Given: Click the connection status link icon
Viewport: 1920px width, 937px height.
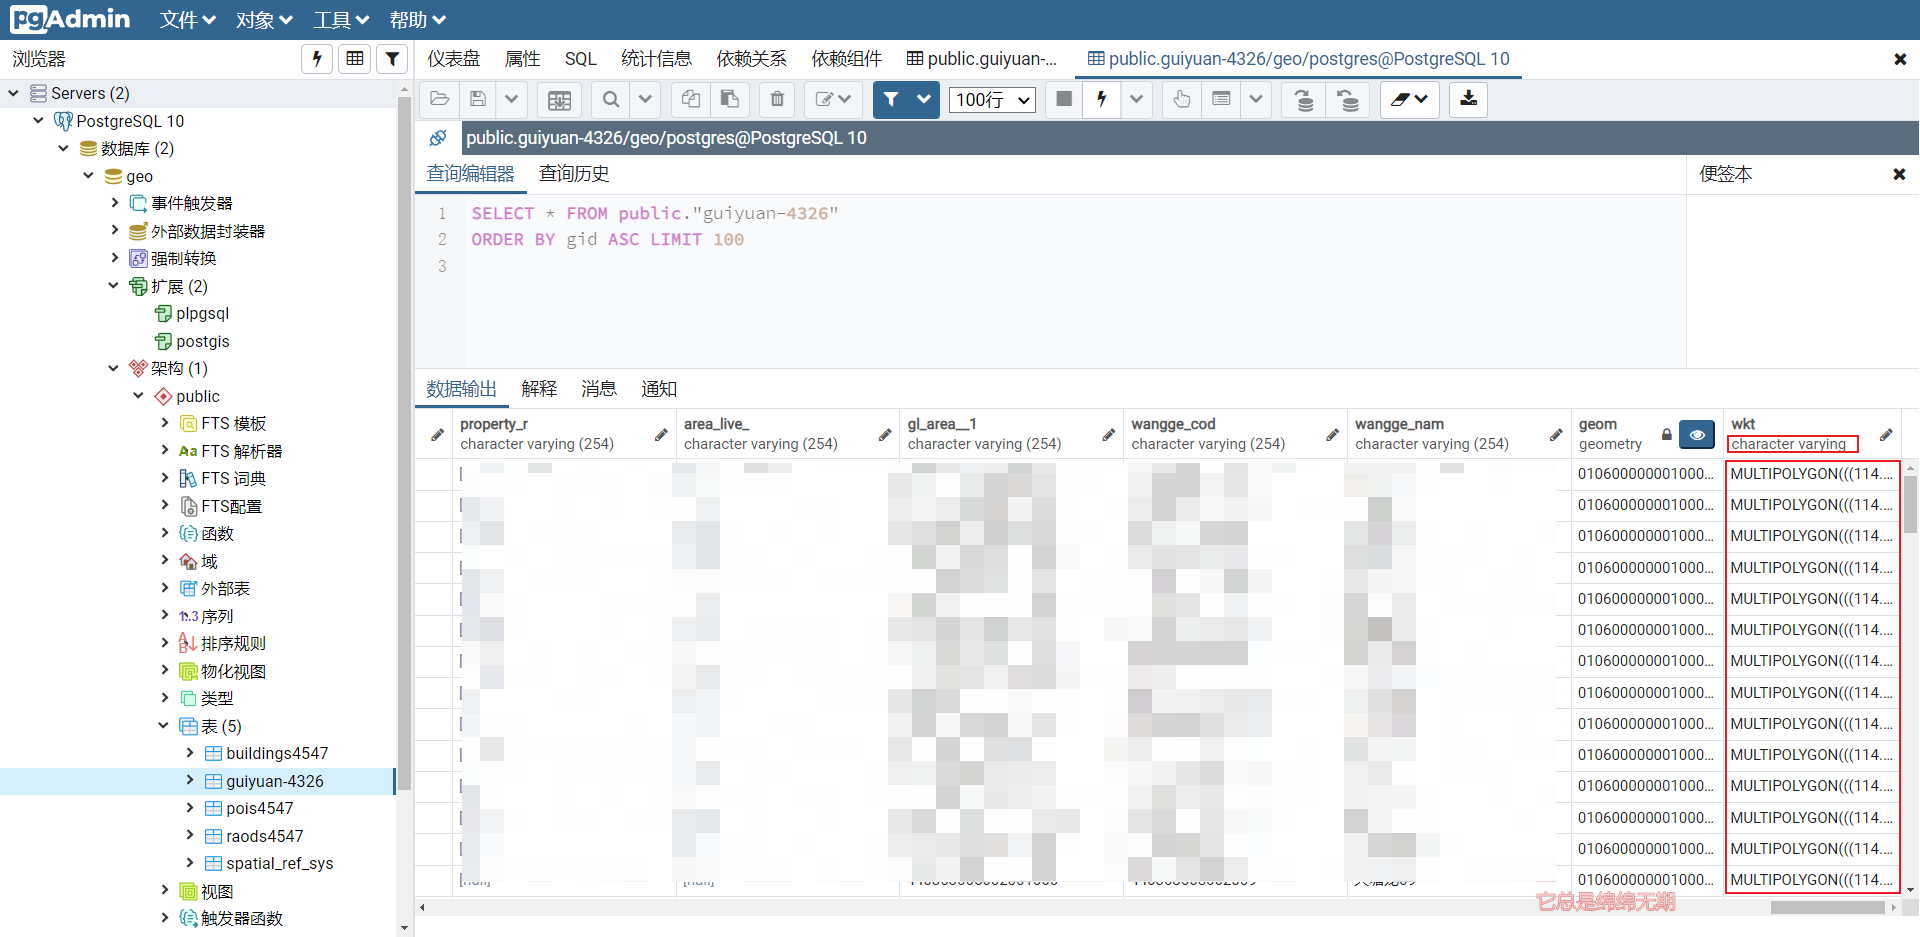Looking at the screenshot, I should pos(438,138).
